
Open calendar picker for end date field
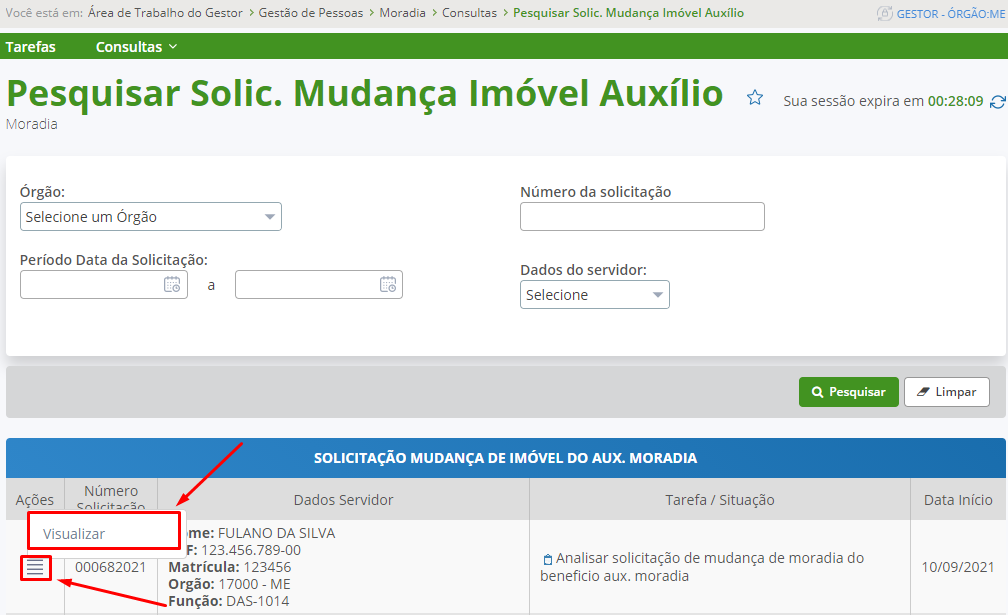pyautogui.click(x=388, y=285)
